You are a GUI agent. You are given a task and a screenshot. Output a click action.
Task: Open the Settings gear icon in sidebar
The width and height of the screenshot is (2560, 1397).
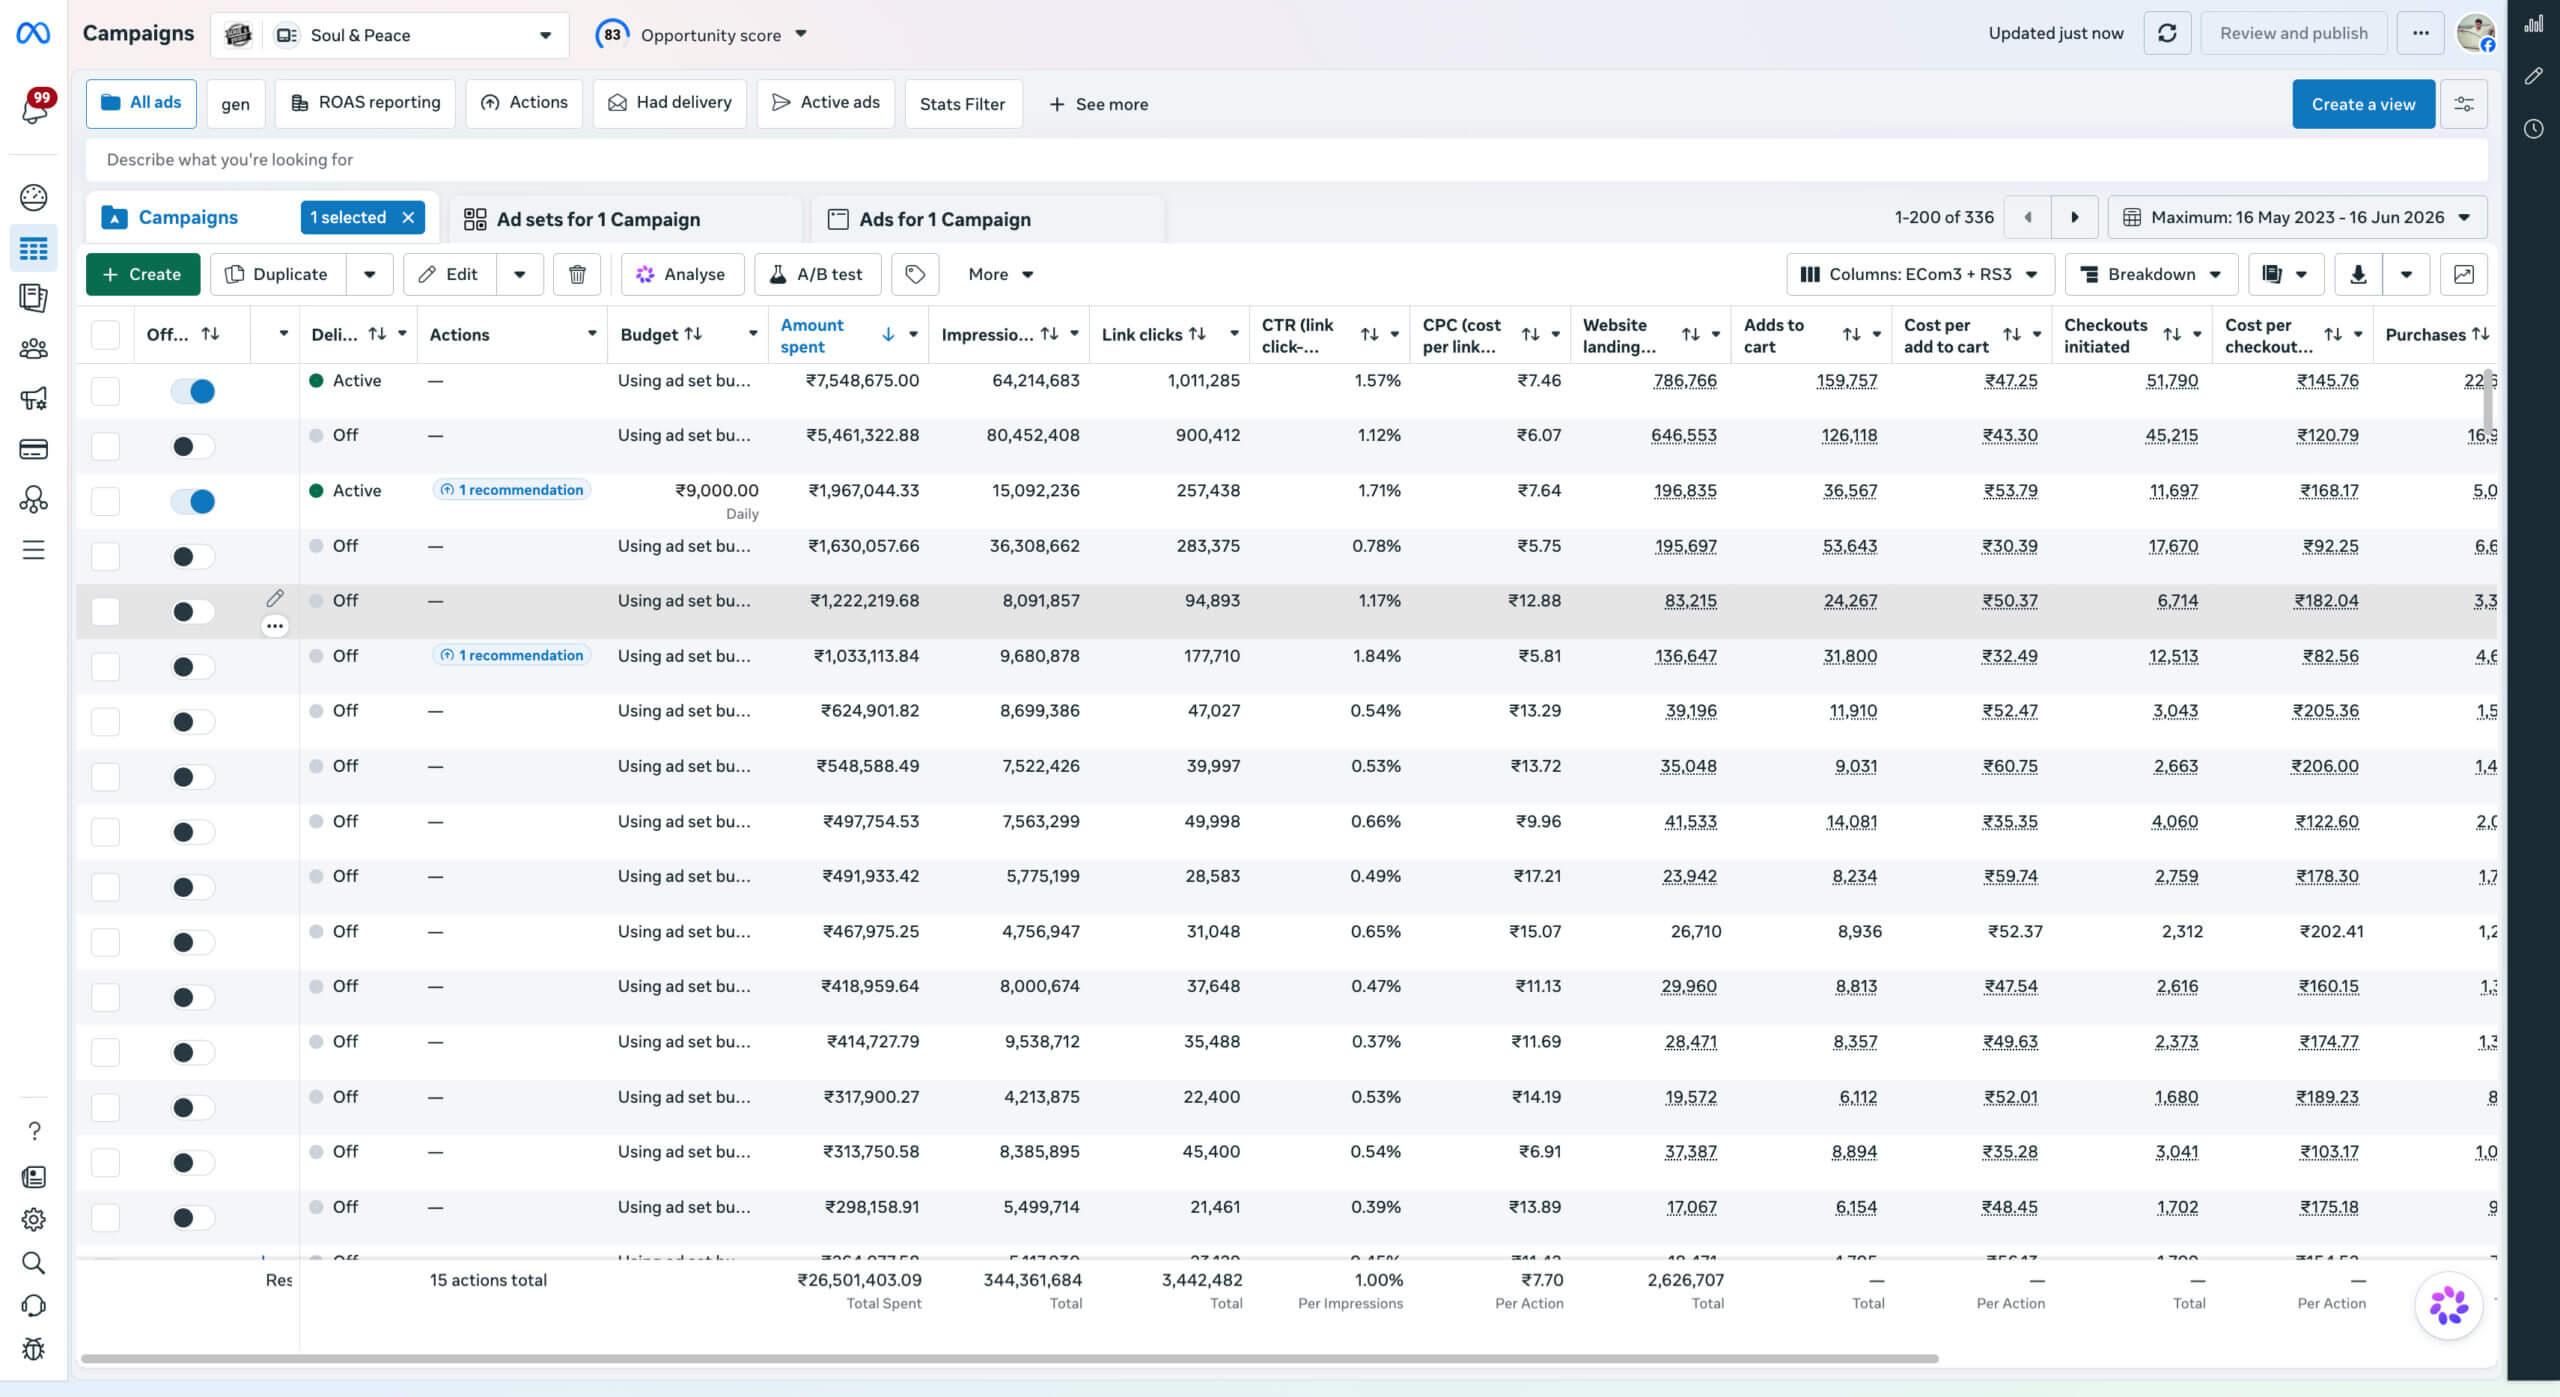point(33,1220)
